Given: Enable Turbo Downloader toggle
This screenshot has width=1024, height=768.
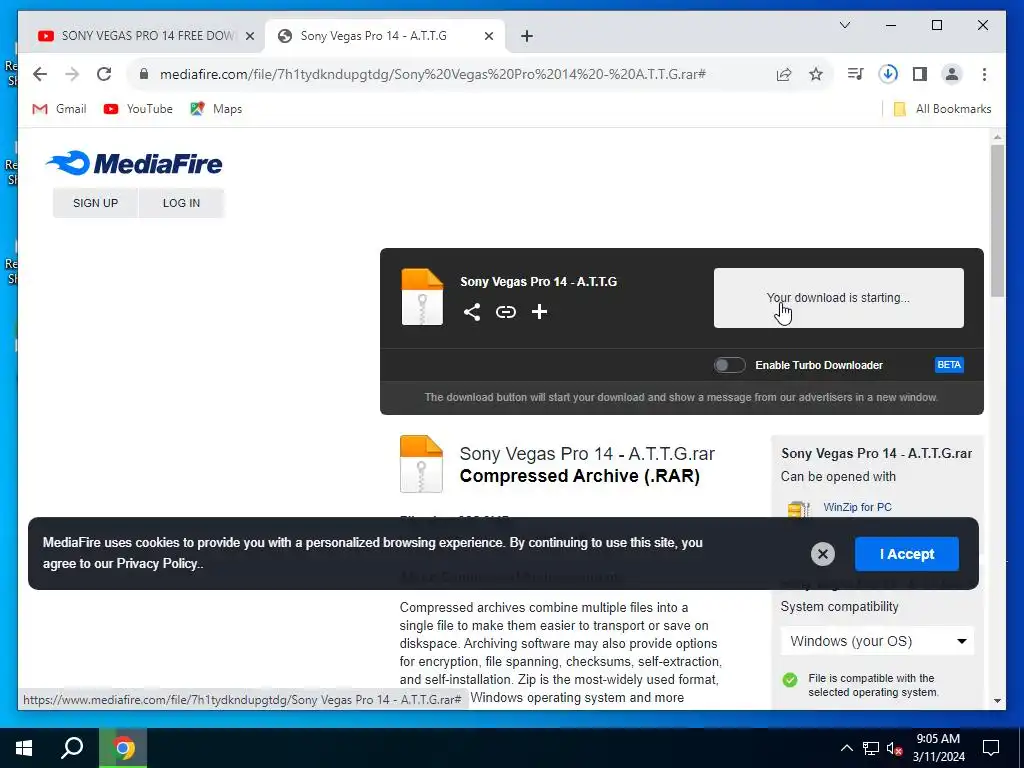Looking at the screenshot, I should coord(729,365).
